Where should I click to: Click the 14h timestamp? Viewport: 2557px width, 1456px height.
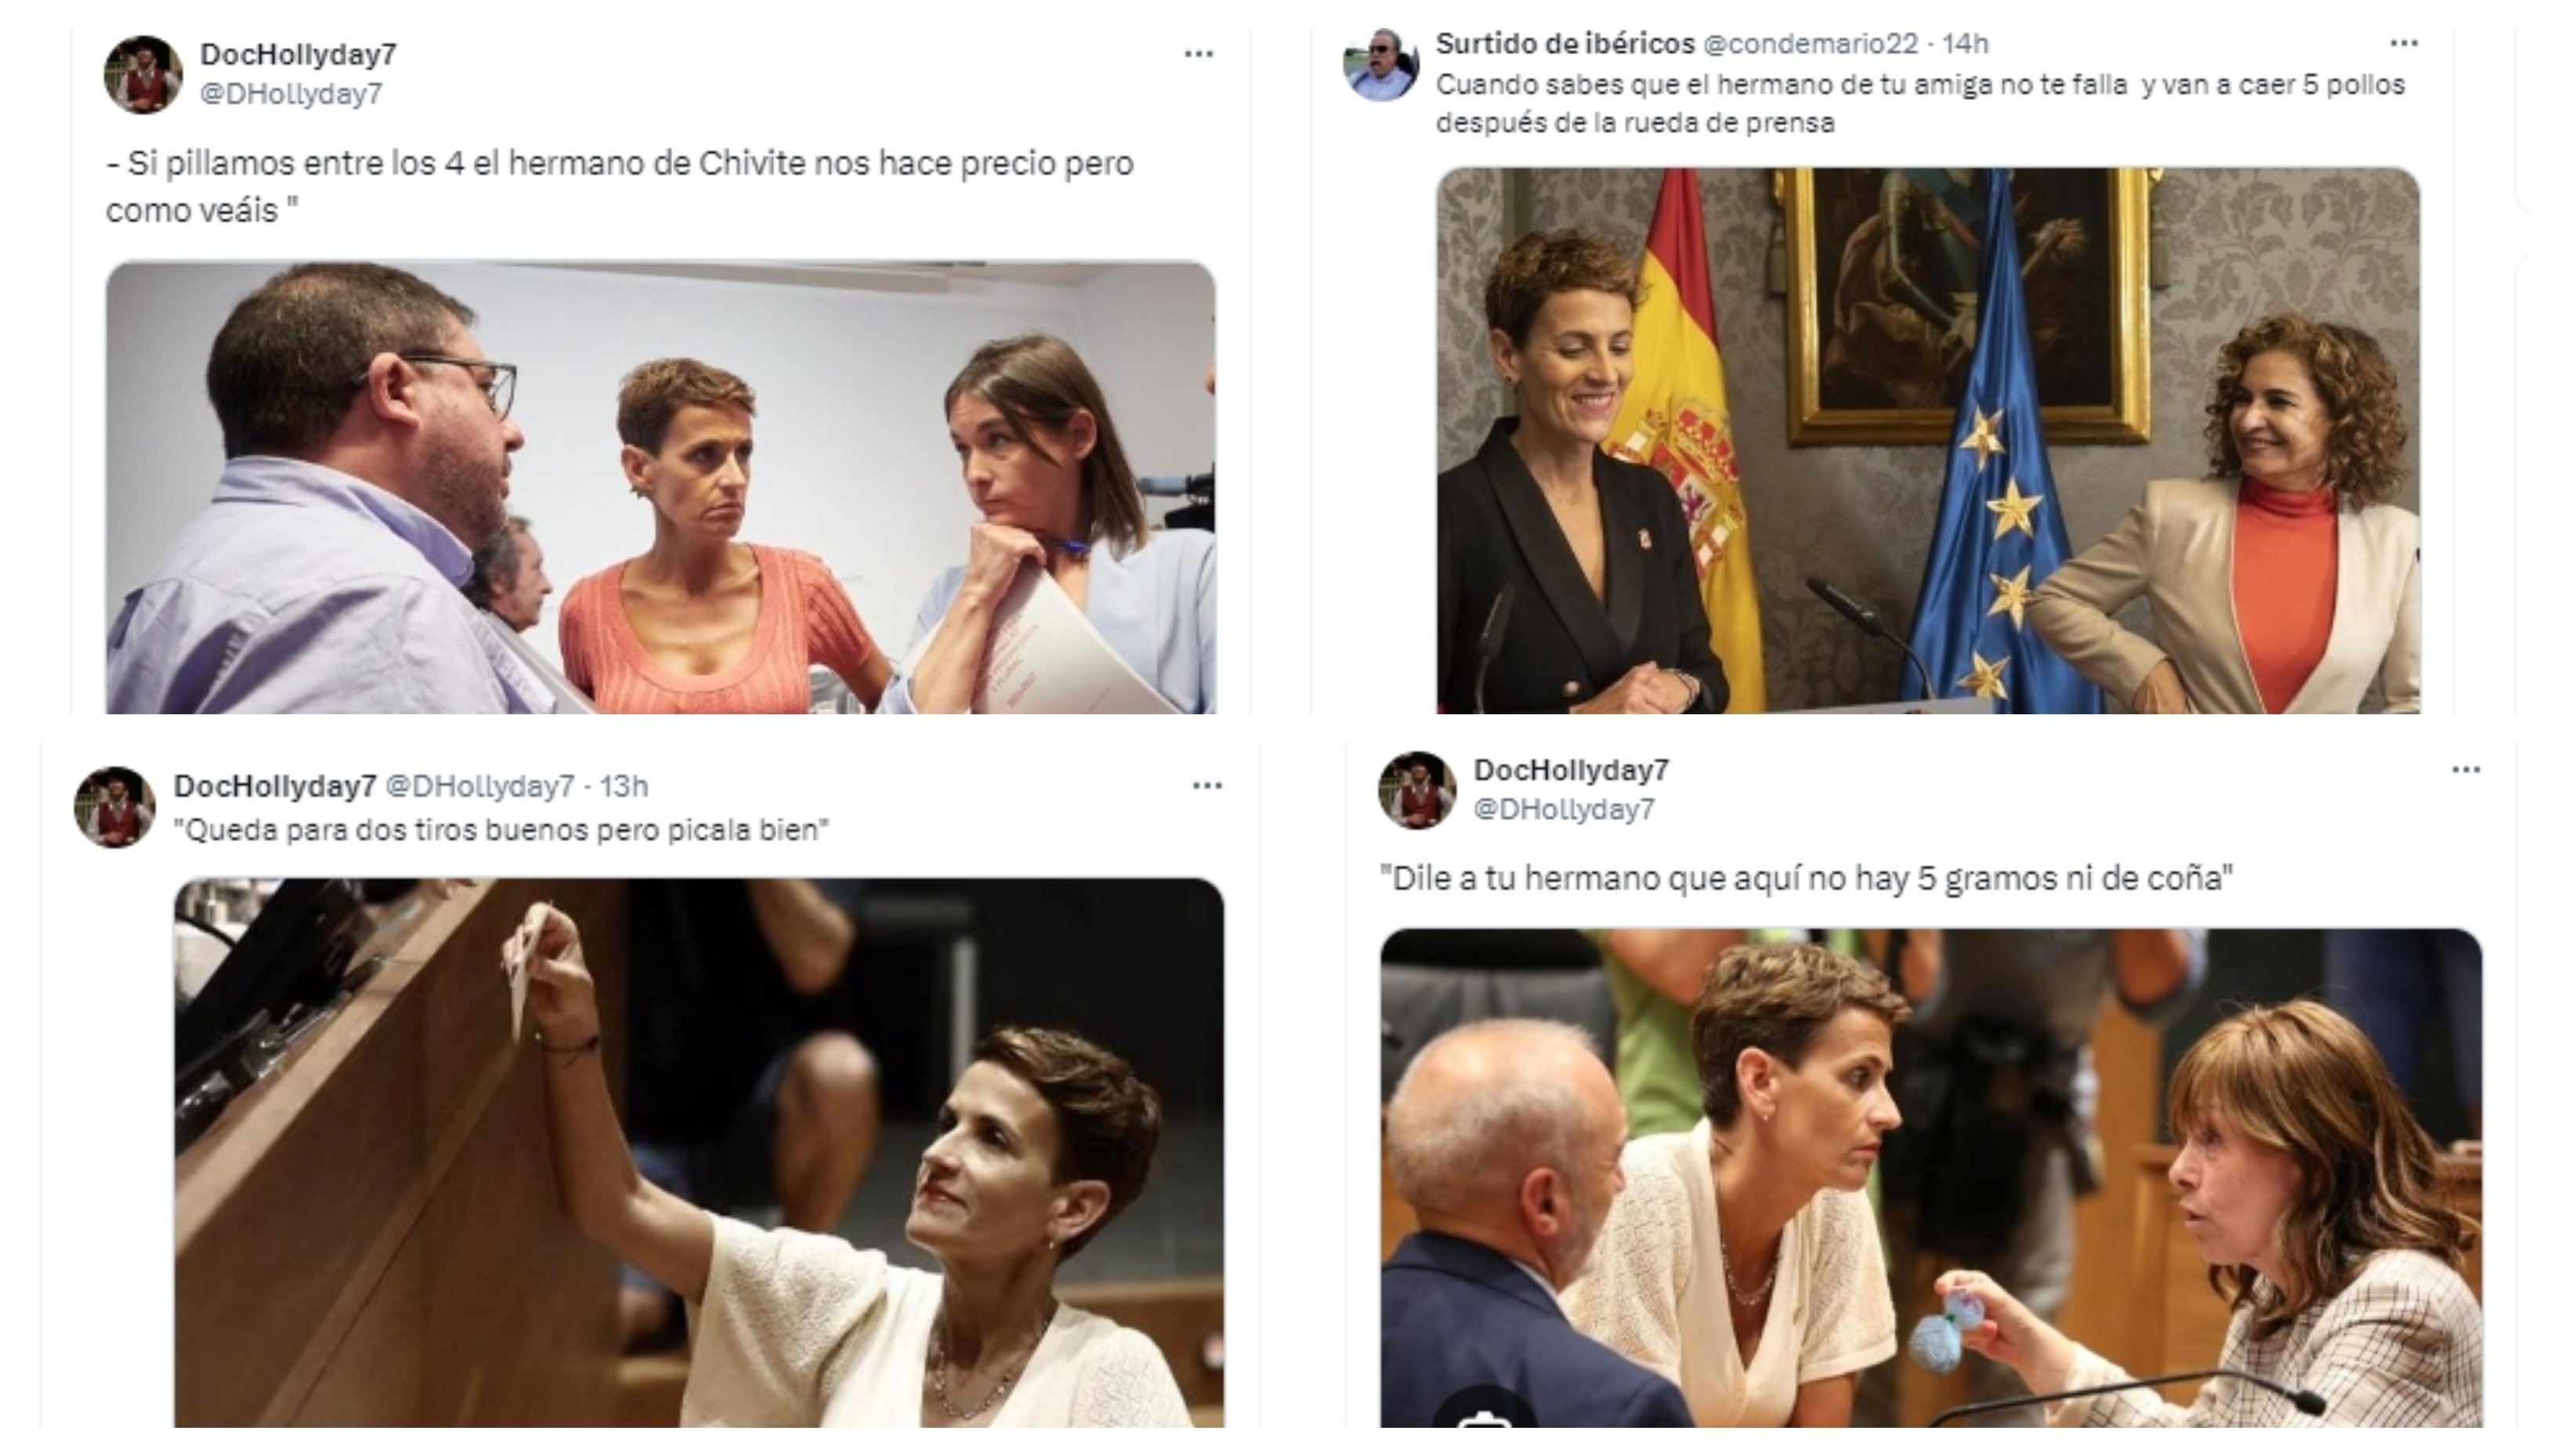[1966, 44]
